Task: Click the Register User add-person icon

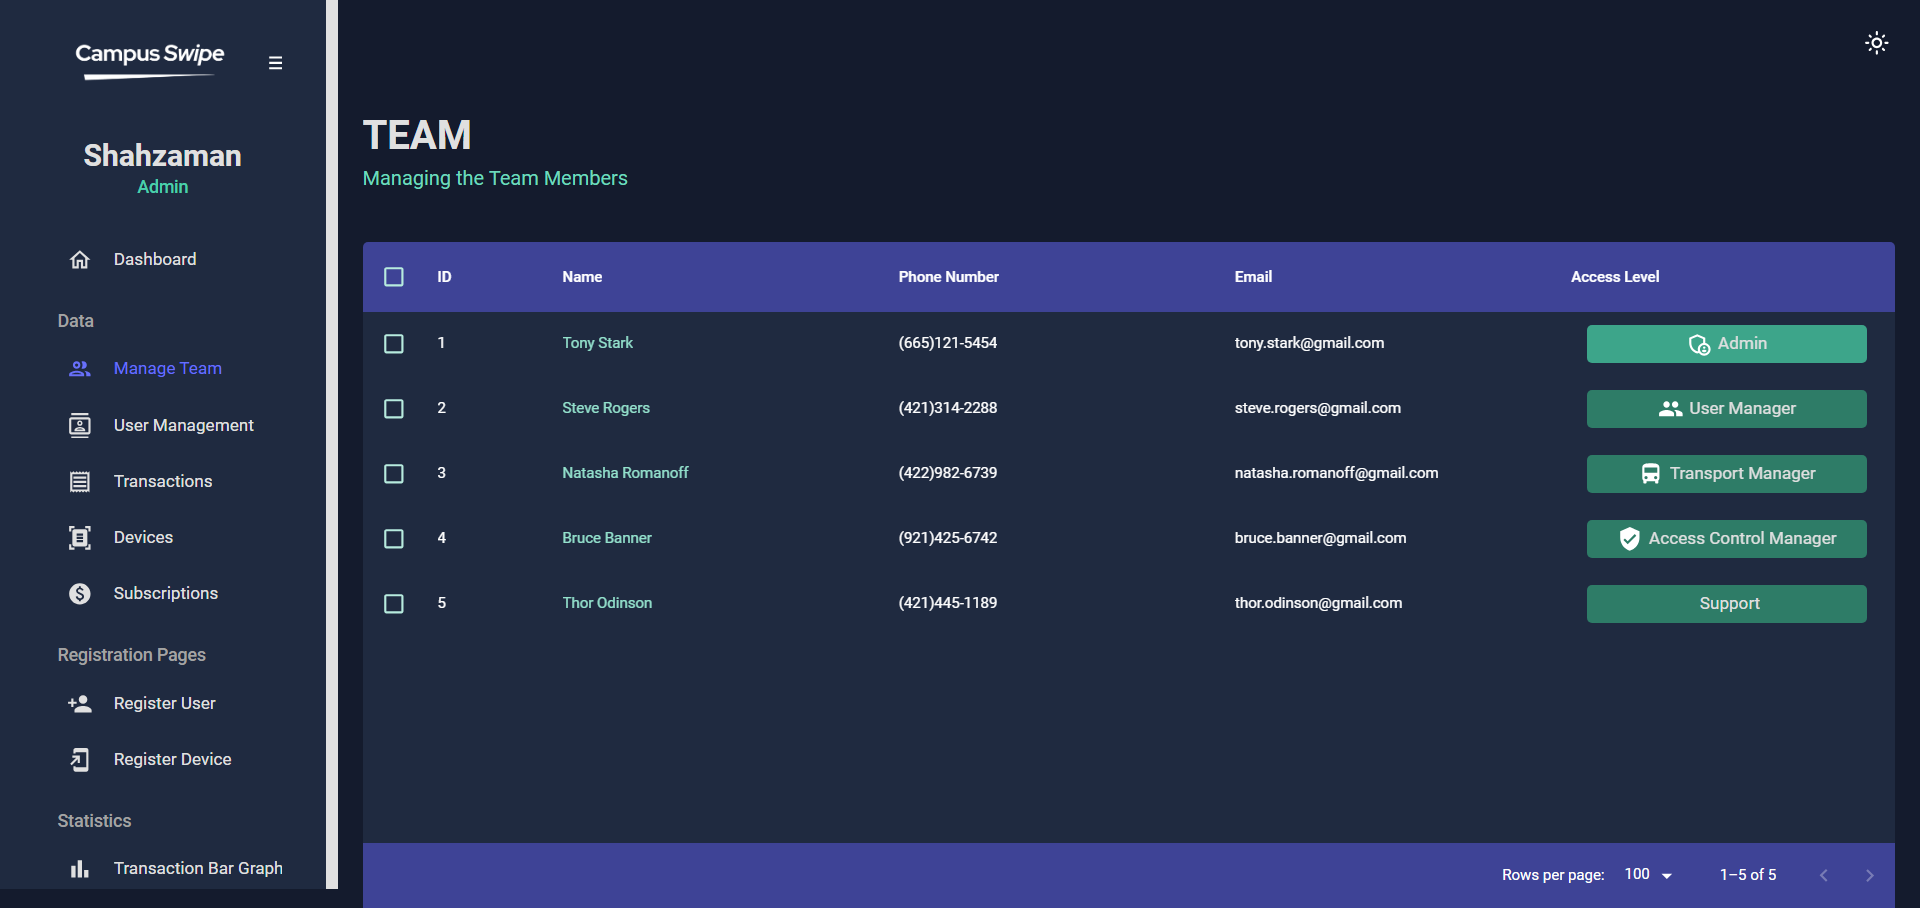Action: (x=80, y=704)
